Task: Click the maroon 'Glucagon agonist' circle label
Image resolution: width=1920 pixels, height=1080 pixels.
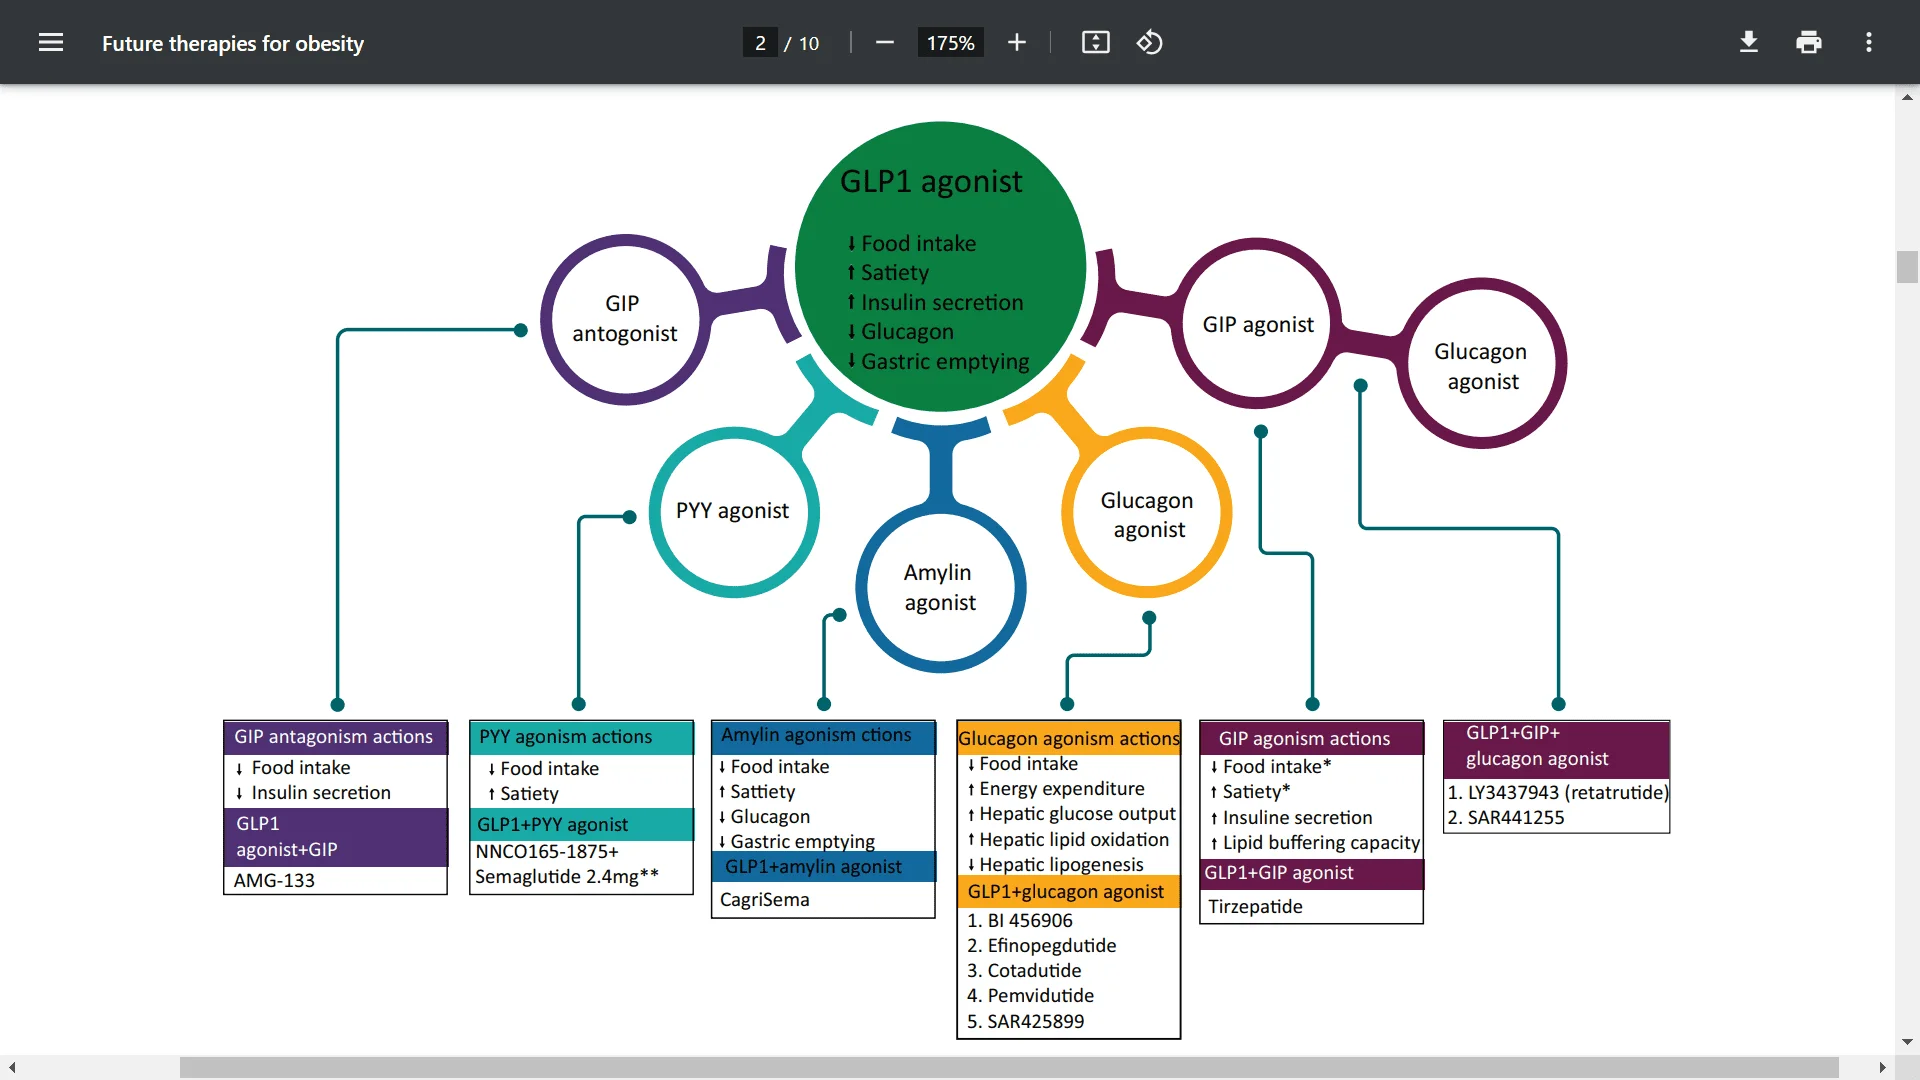Action: [1481, 366]
